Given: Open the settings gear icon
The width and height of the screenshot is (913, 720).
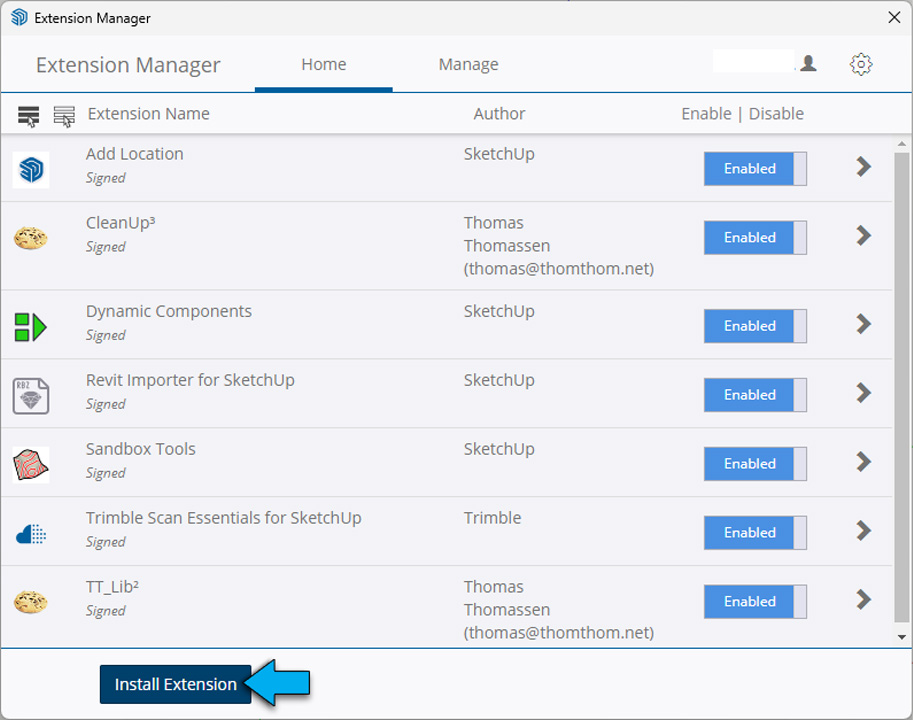Looking at the screenshot, I should point(860,64).
